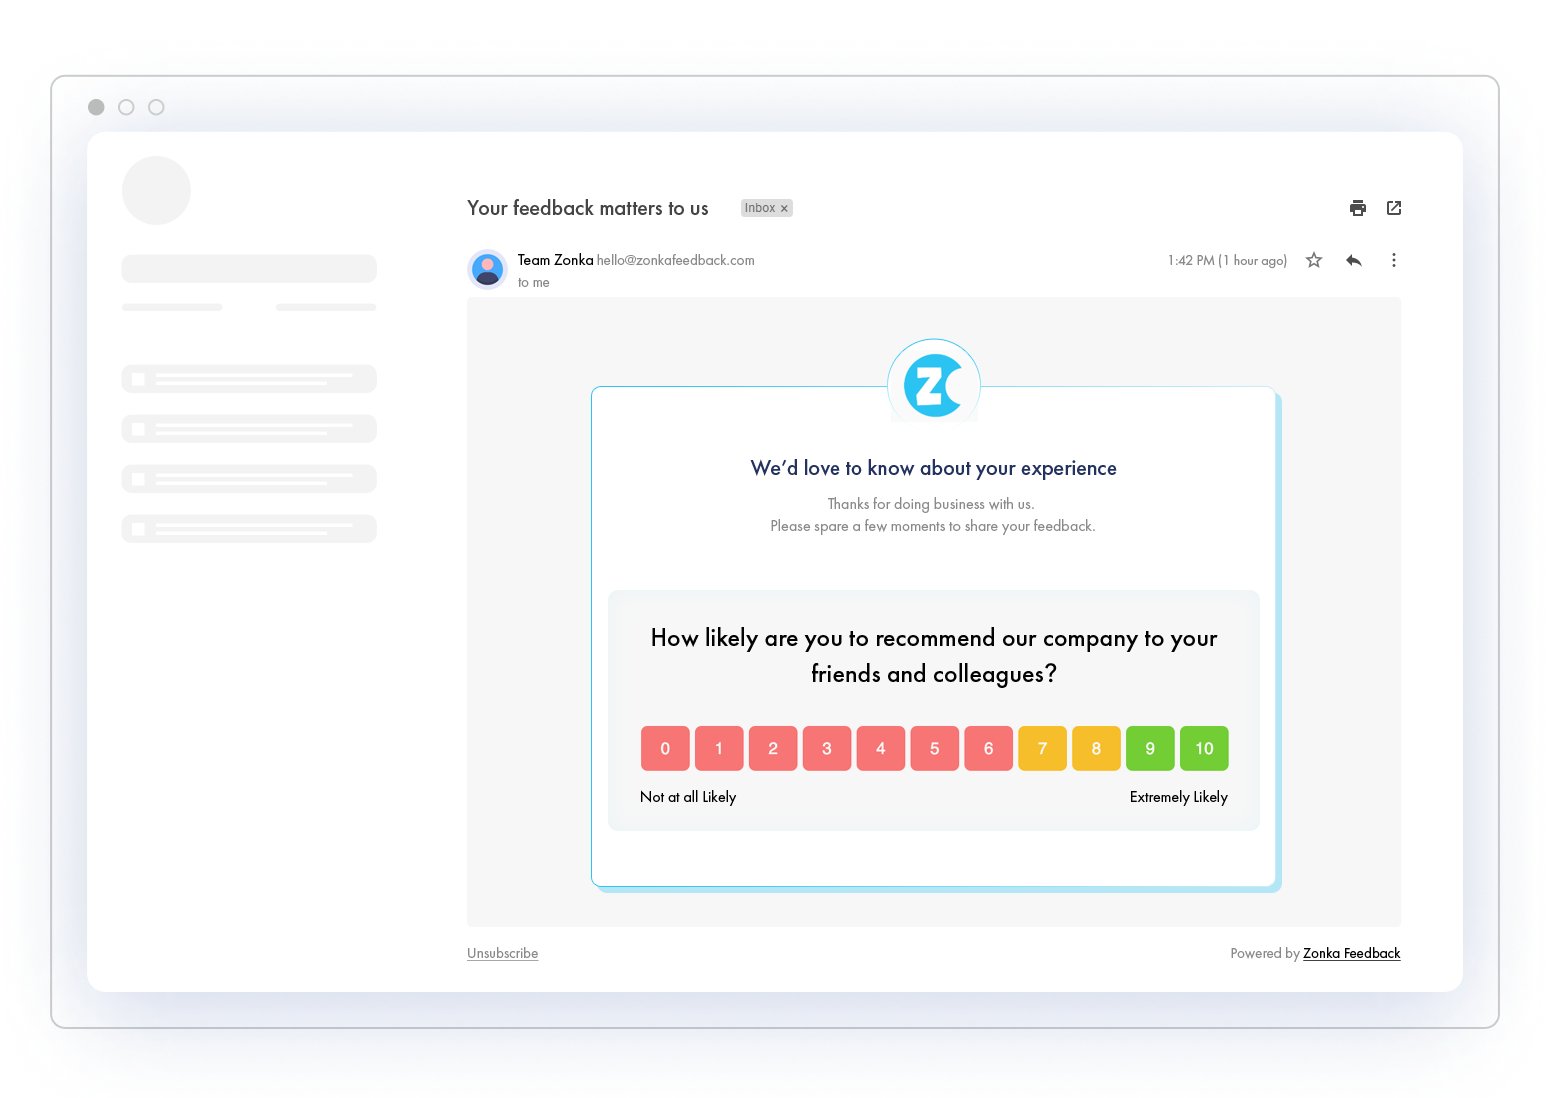Click the email subject 'Your feedback matters to us'

[587, 208]
